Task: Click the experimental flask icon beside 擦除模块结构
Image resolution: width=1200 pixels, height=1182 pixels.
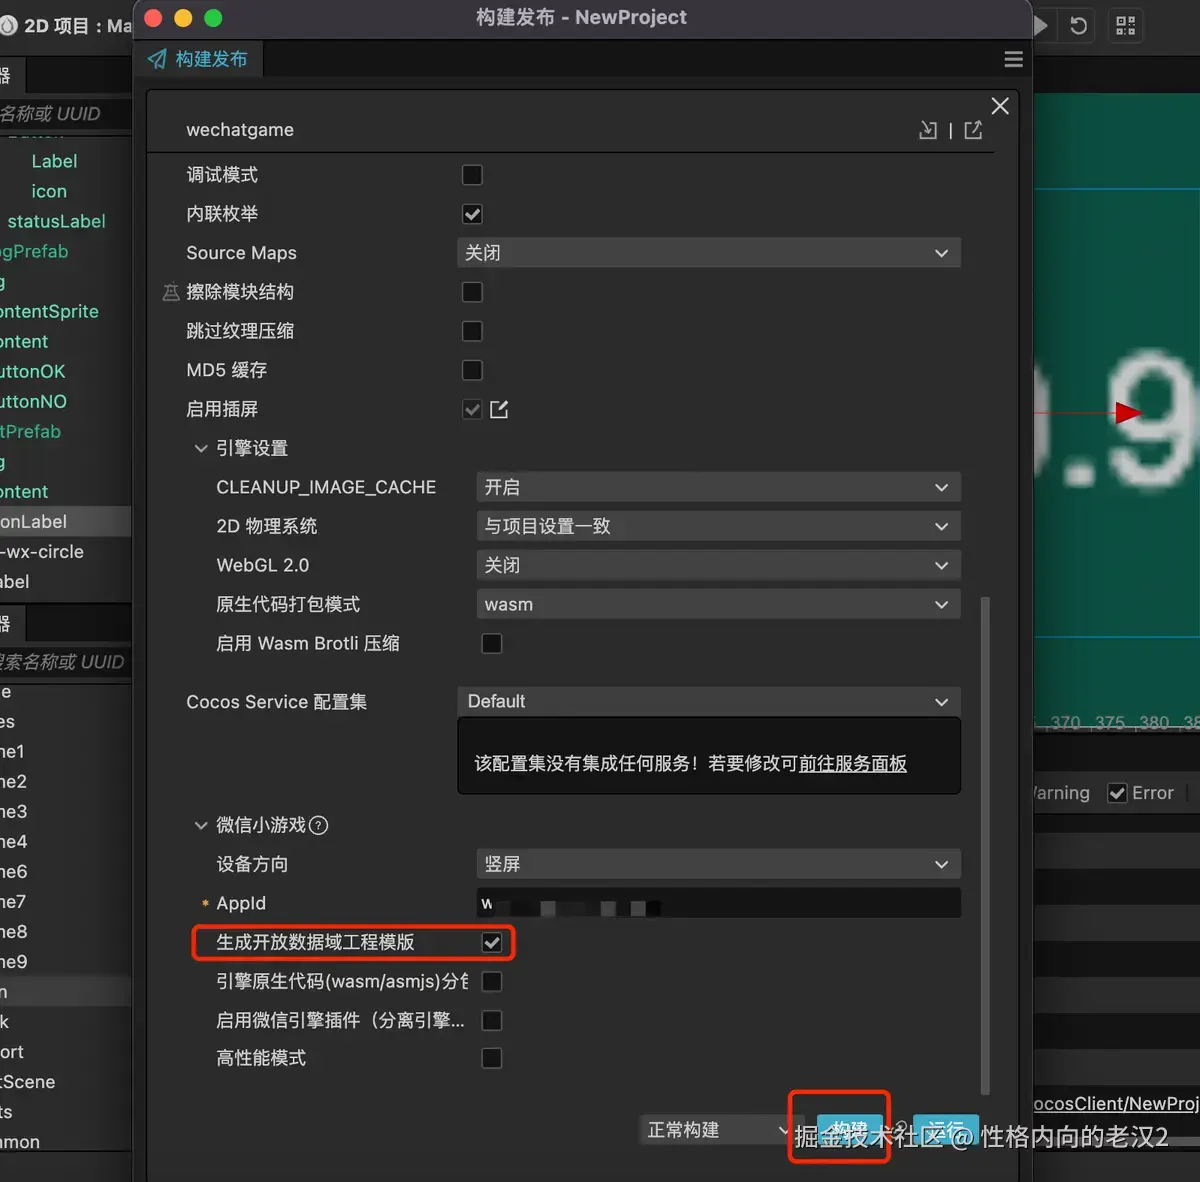Action: (x=171, y=292)
